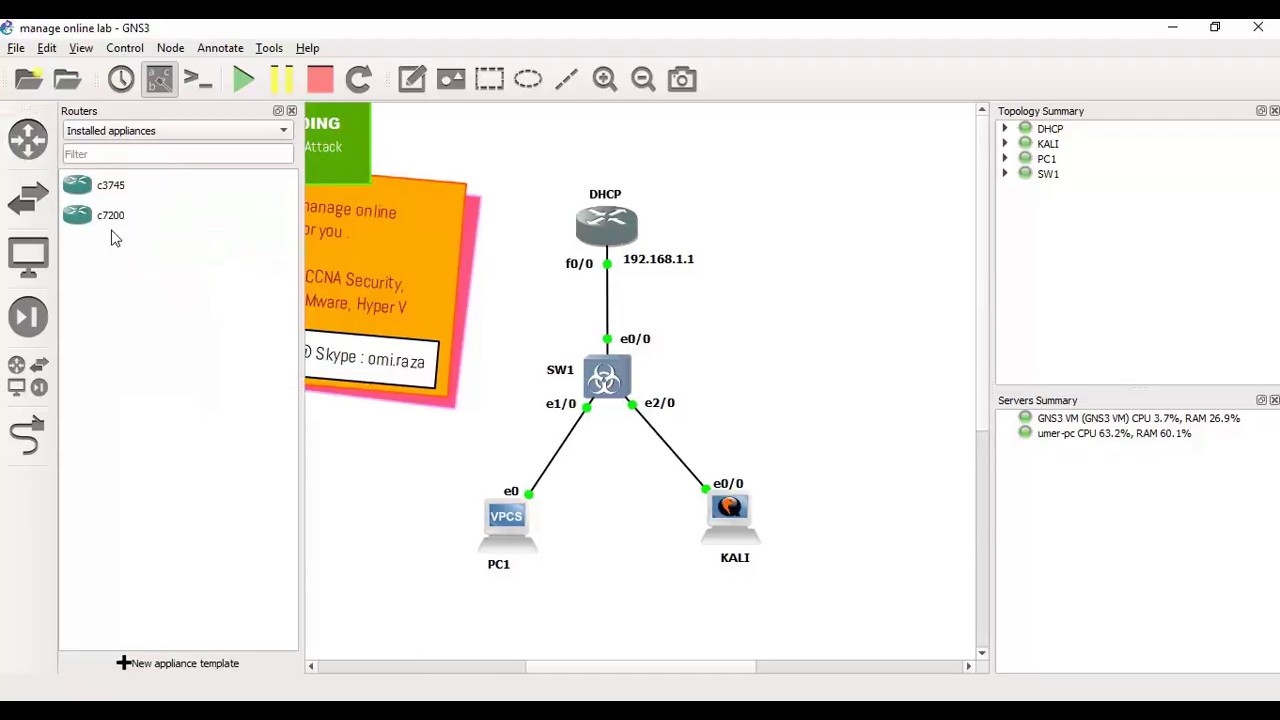Image resolution: width=1280 pixels, height=720 pixels.
Task: Open the Control menu
Action: (125, 48)
